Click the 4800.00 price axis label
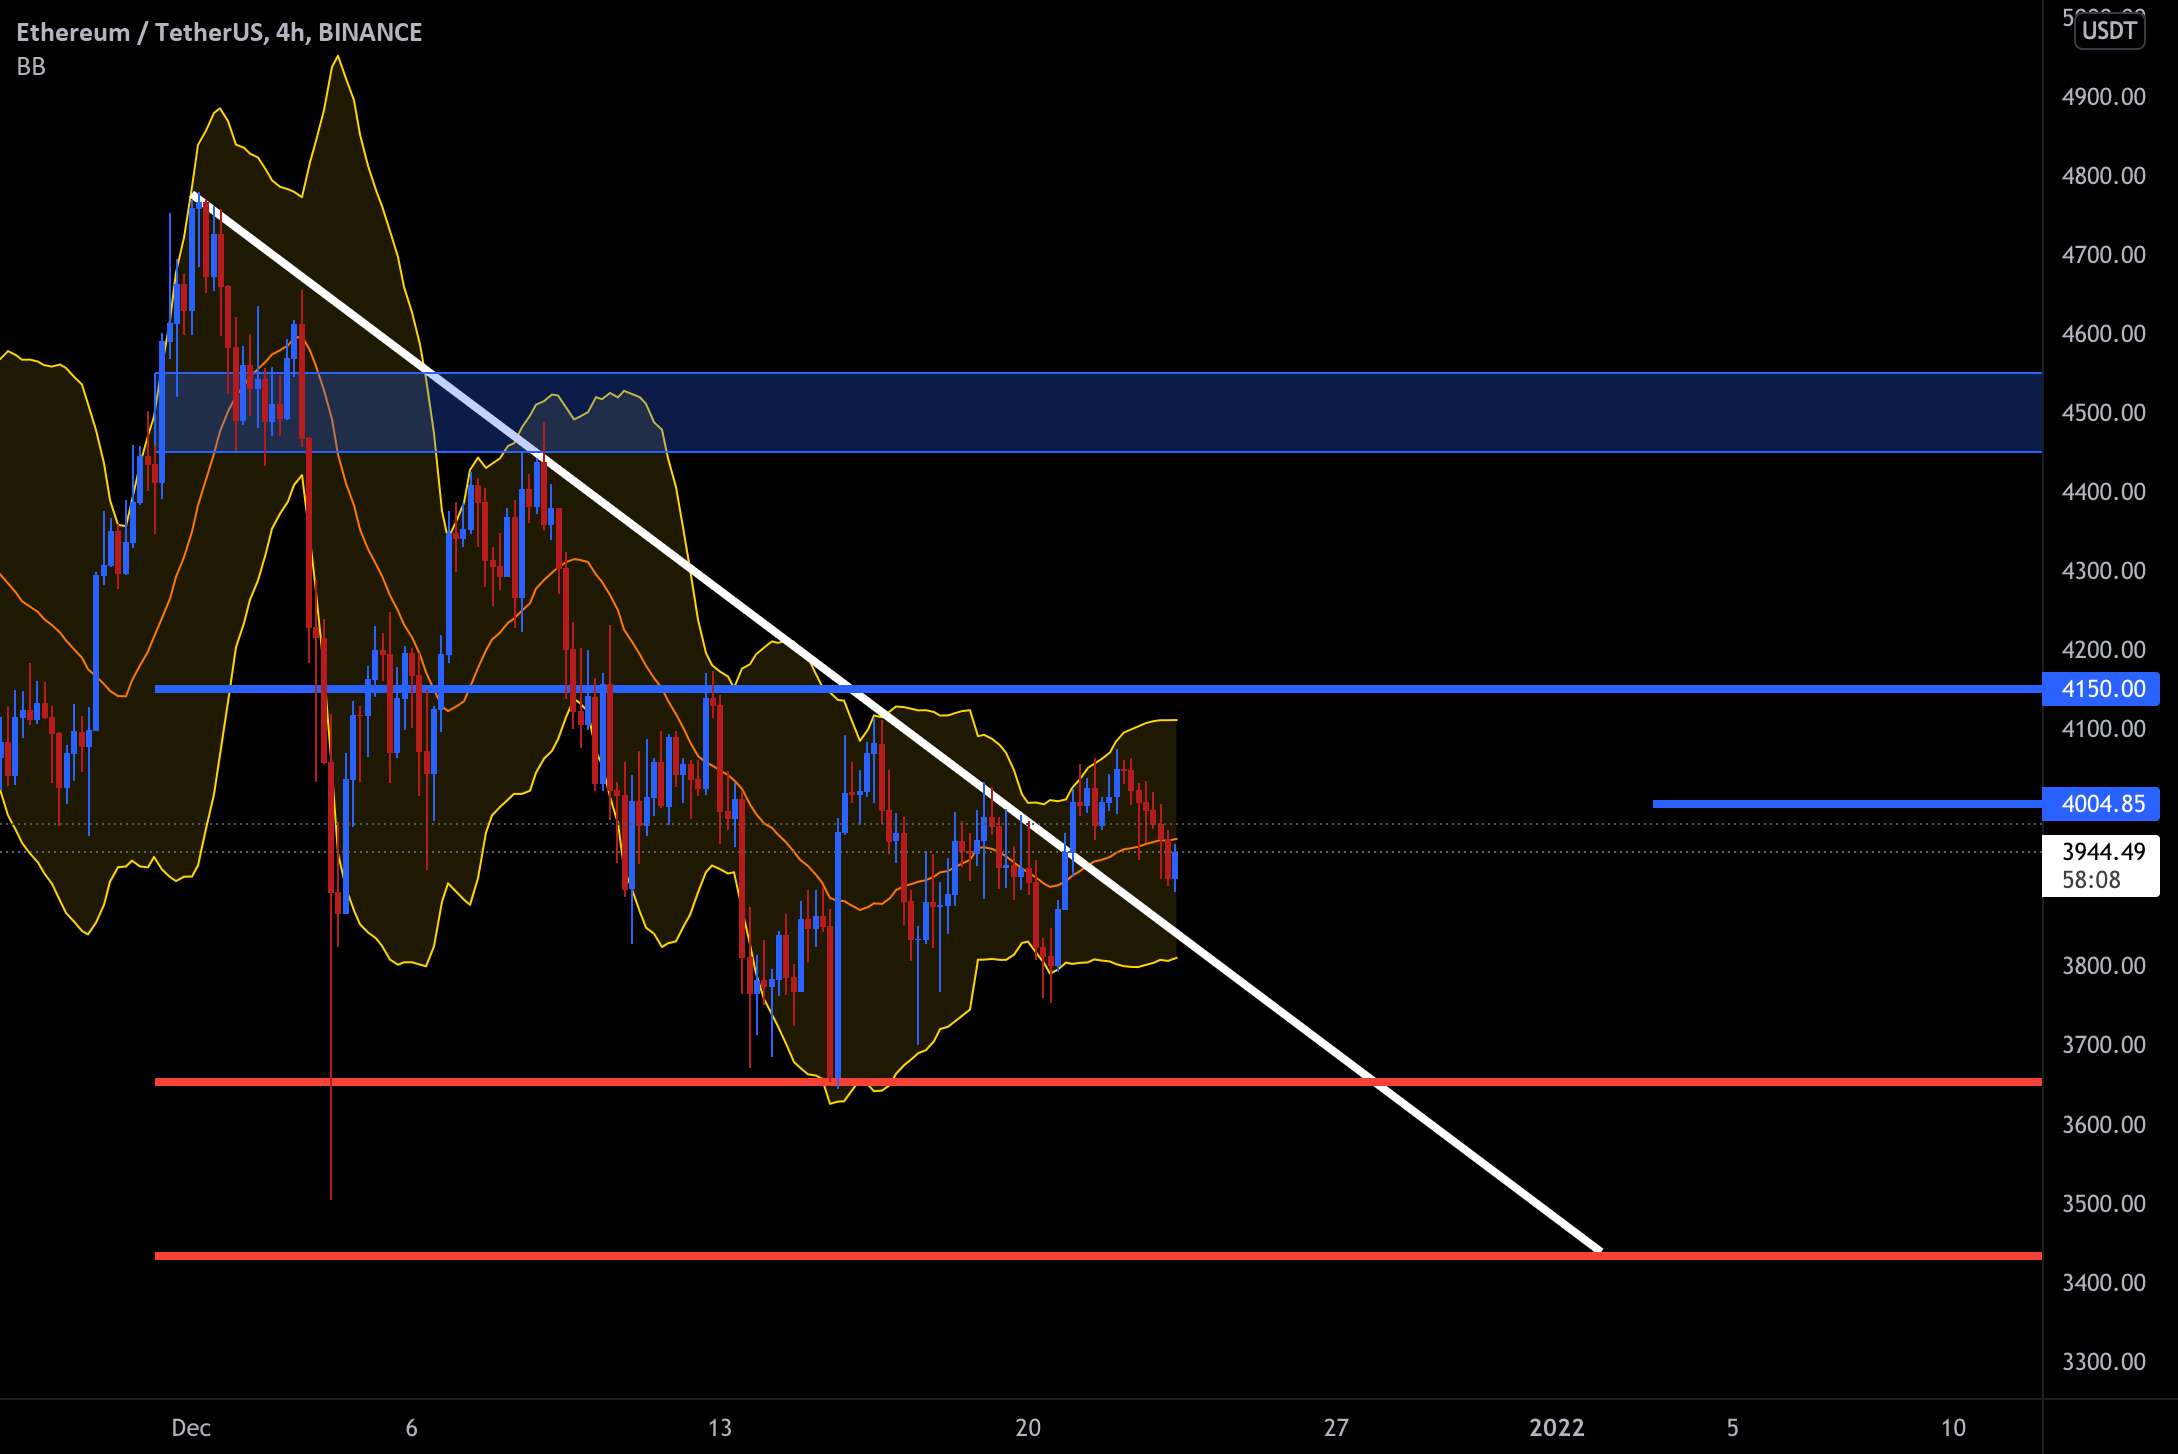Viewport: 2178px width, 1454px height. [x=2103, y=176]
